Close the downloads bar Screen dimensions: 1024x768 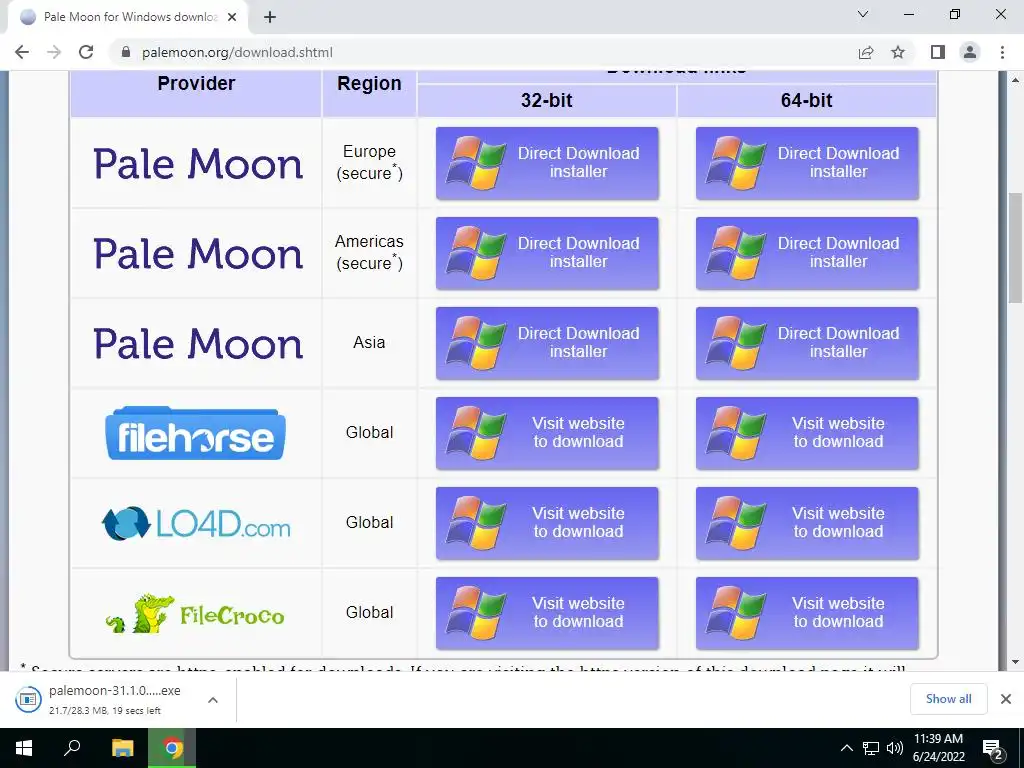coord(1006,699)
